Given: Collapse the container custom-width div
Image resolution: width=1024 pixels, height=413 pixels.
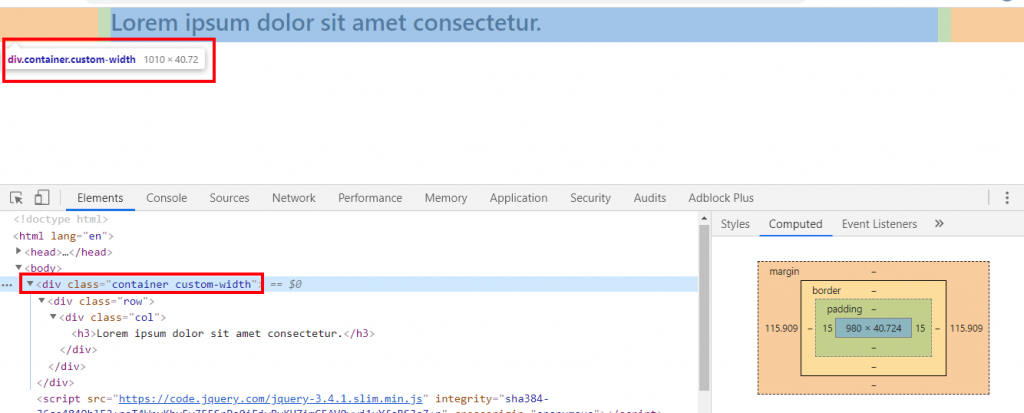Looking at the screenshot, I should 30,284.
